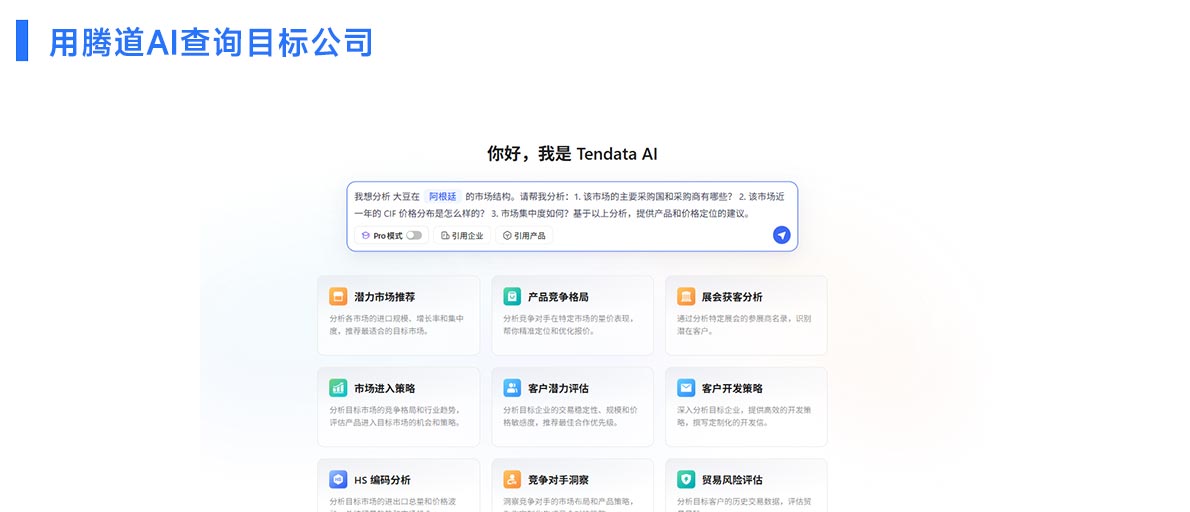Image resolution: width=1190 pixels, height=512 pixels.
Task: Open the 客户潜力评估 people icon
Action: 512,388
